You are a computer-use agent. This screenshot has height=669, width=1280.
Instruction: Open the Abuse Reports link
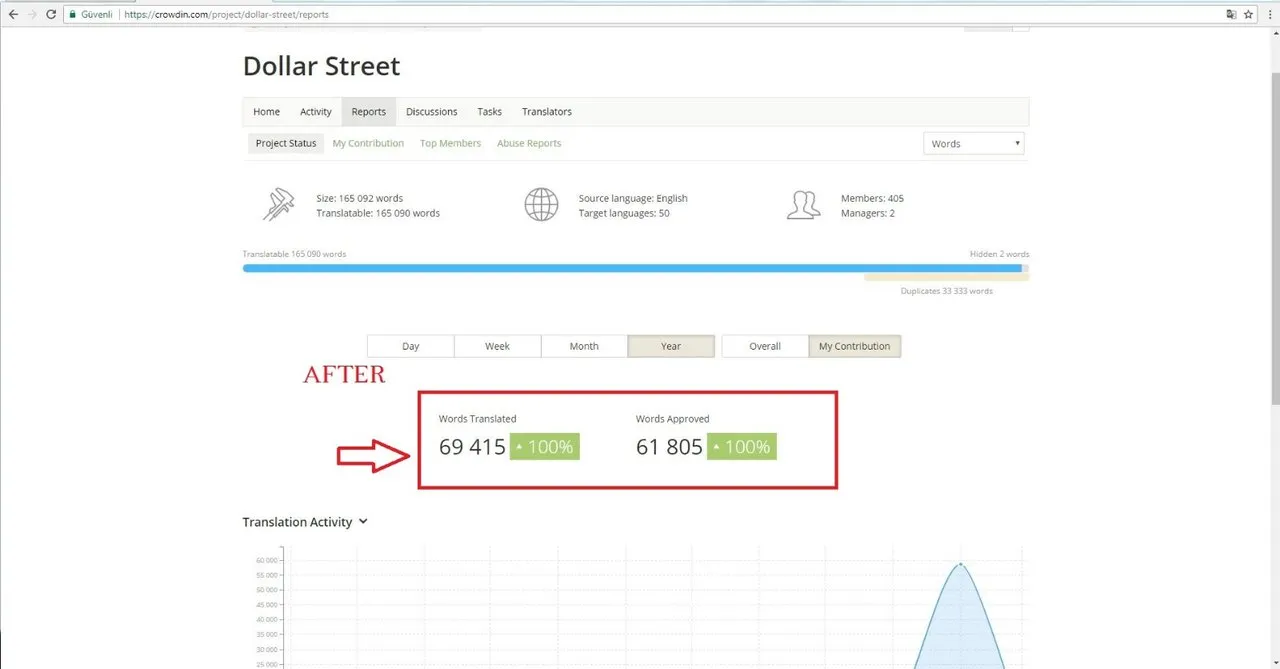point(529,143)
